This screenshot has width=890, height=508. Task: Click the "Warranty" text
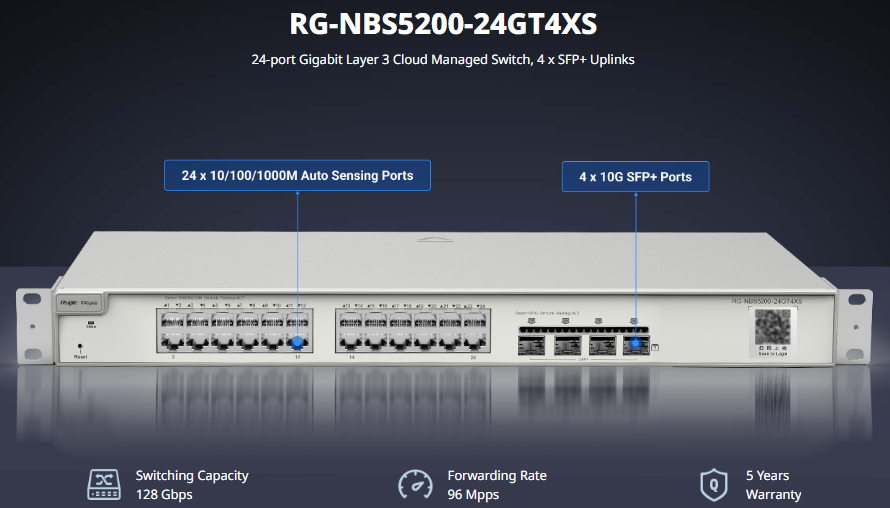774,494
